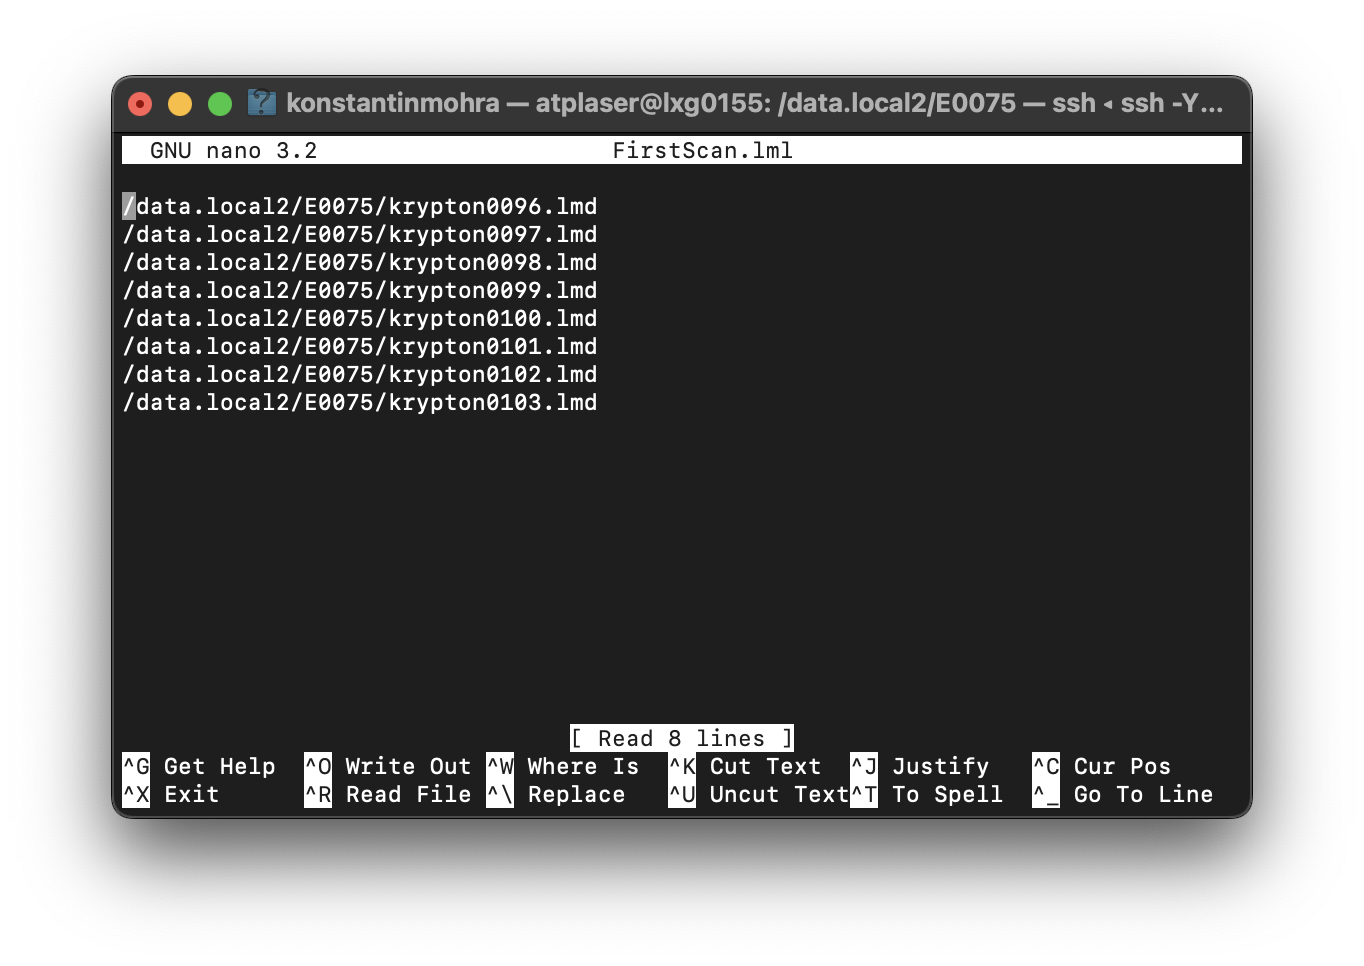Click the line with krypton0100.lmd
This screenshot has width=1364, height=966.
coord(360,318)
